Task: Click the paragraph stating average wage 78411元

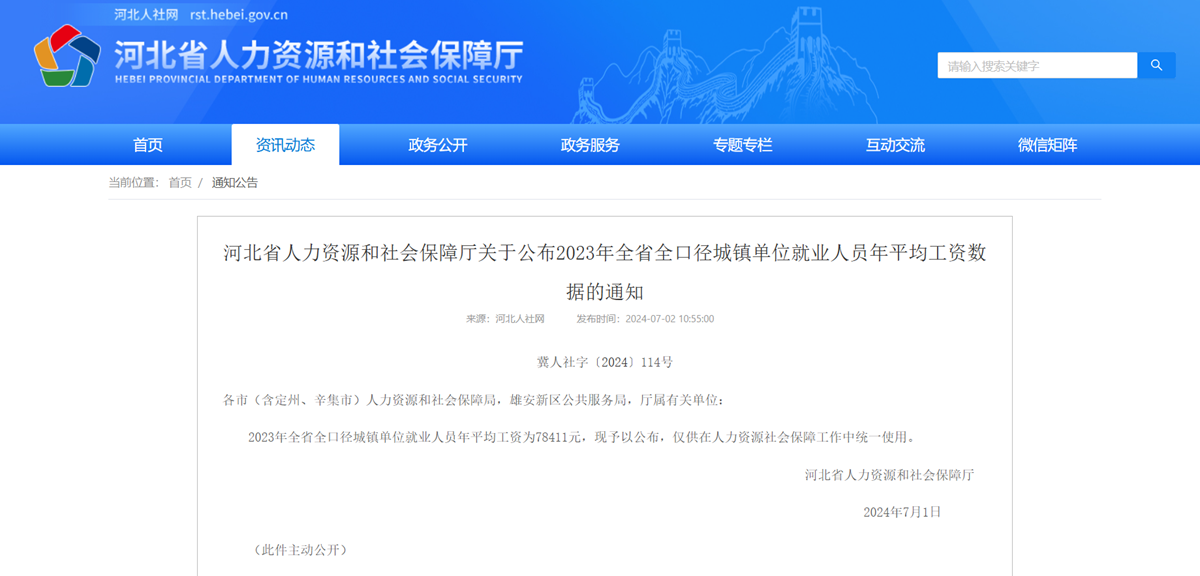Action: (x=582, y=437)
